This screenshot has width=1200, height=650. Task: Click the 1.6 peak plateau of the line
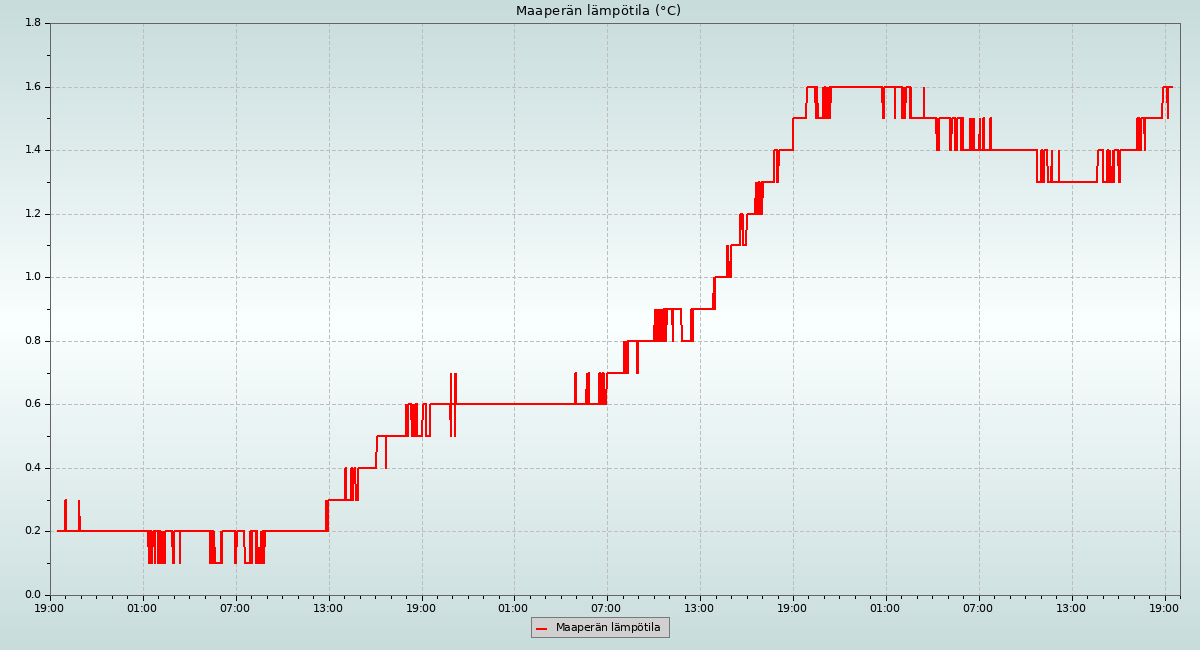pyautogui.click(x=855, y=87)
